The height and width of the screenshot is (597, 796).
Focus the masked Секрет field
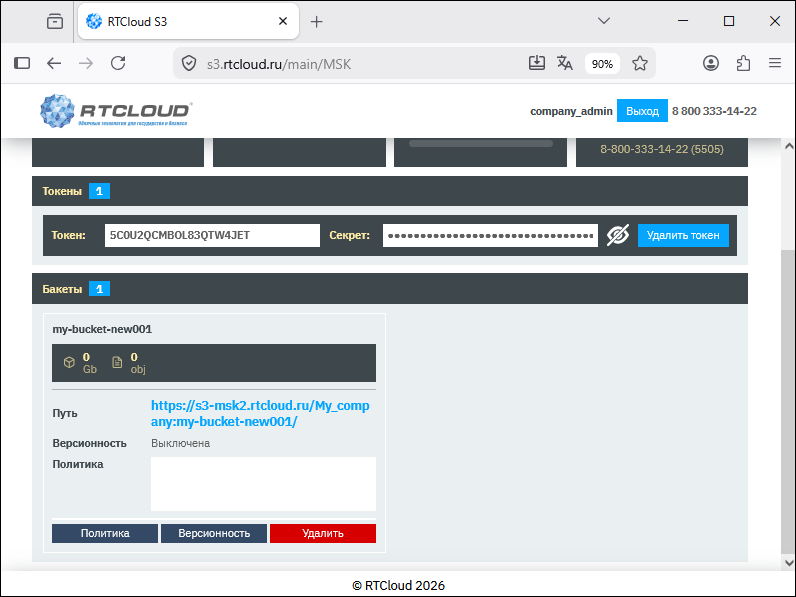[x=490, y=236]
